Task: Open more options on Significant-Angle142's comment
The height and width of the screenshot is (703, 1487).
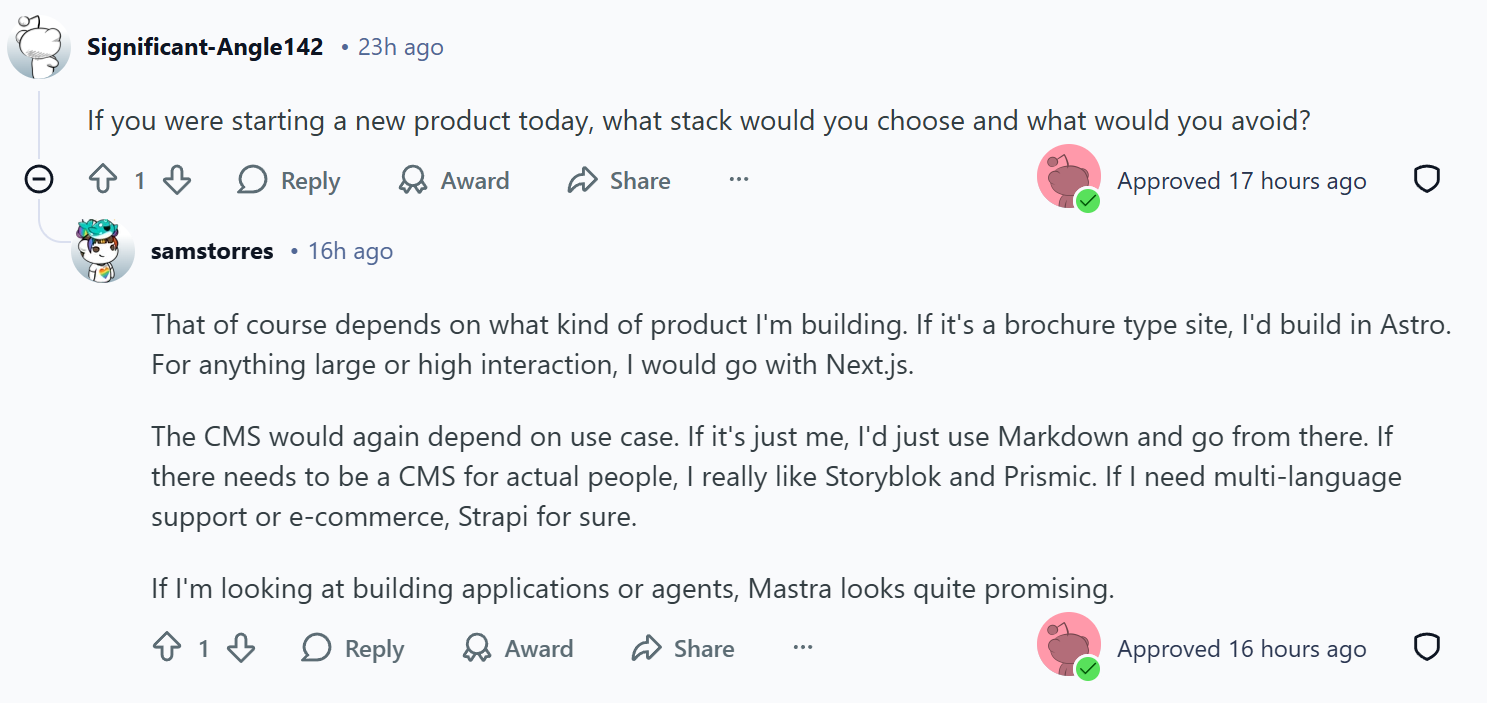Action: [x=739, y=180]
